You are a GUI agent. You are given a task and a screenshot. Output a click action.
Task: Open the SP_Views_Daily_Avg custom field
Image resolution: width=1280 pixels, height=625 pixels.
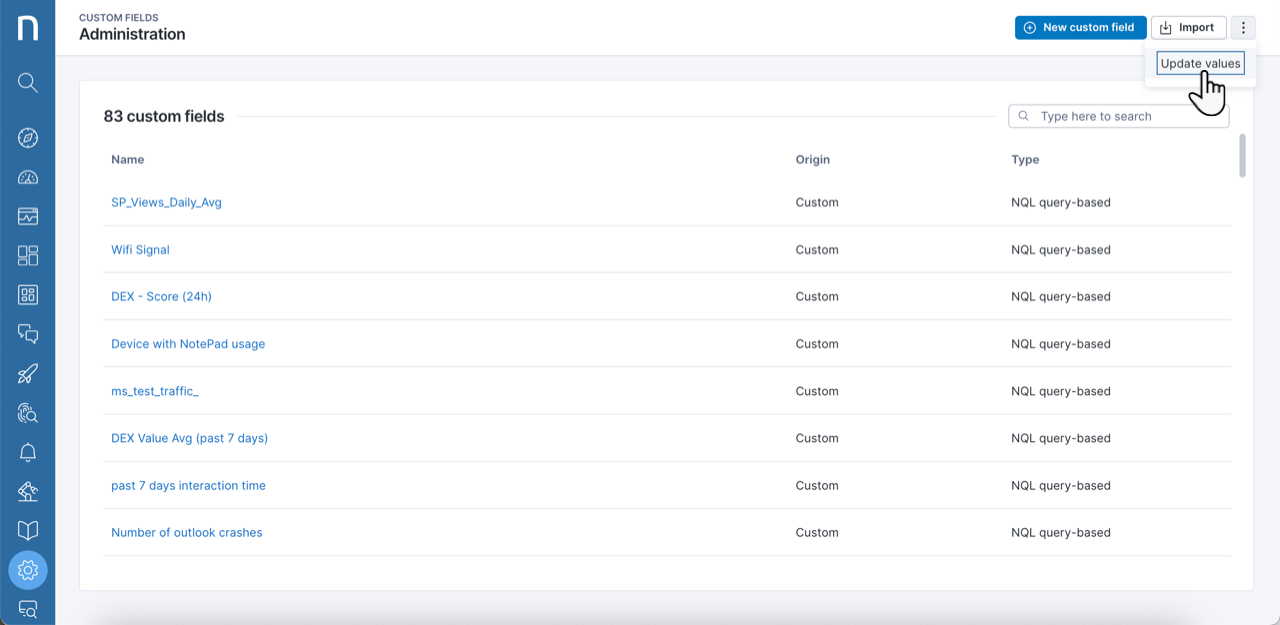click(x=166, y=202)
